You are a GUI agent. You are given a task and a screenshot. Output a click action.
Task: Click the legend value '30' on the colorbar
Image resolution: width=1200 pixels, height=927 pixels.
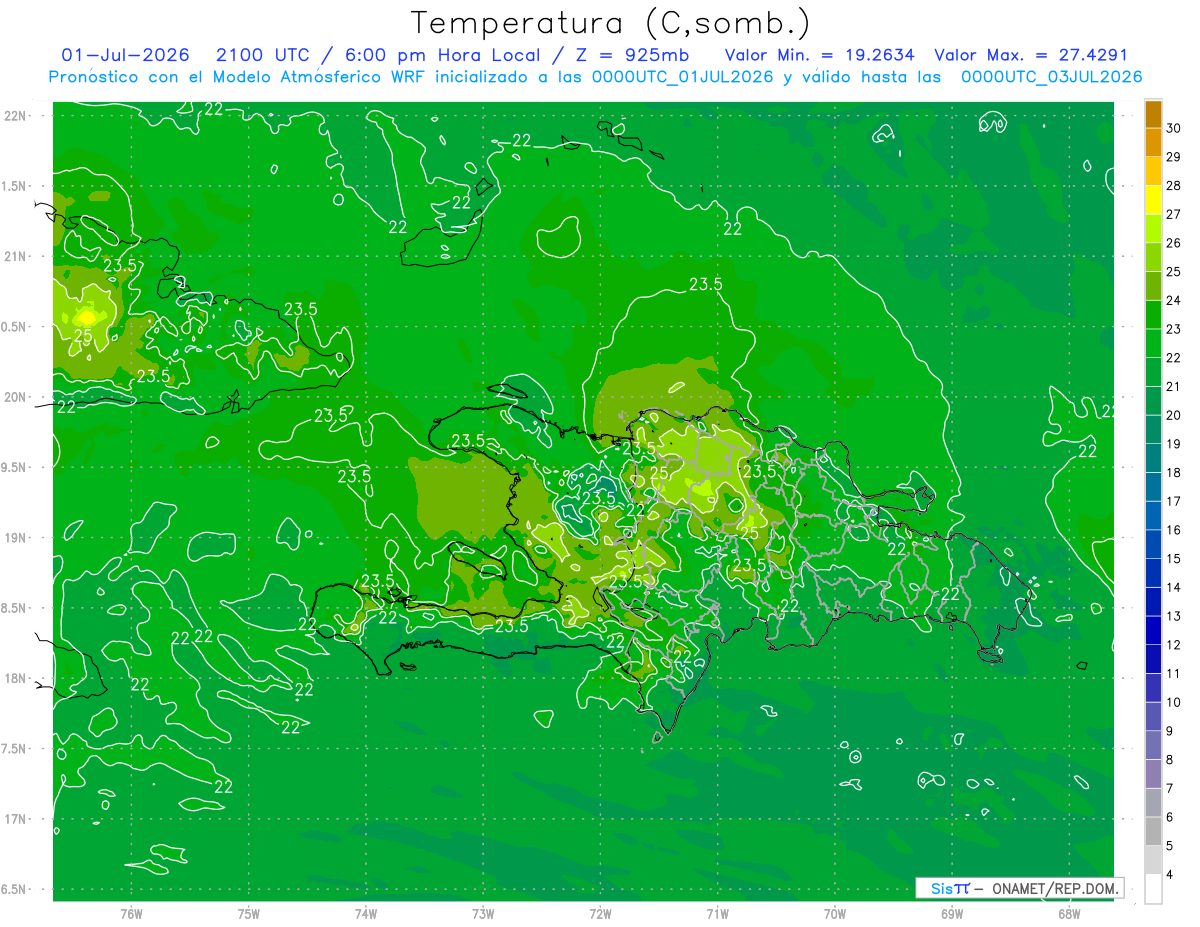(x=1174, y=128)
